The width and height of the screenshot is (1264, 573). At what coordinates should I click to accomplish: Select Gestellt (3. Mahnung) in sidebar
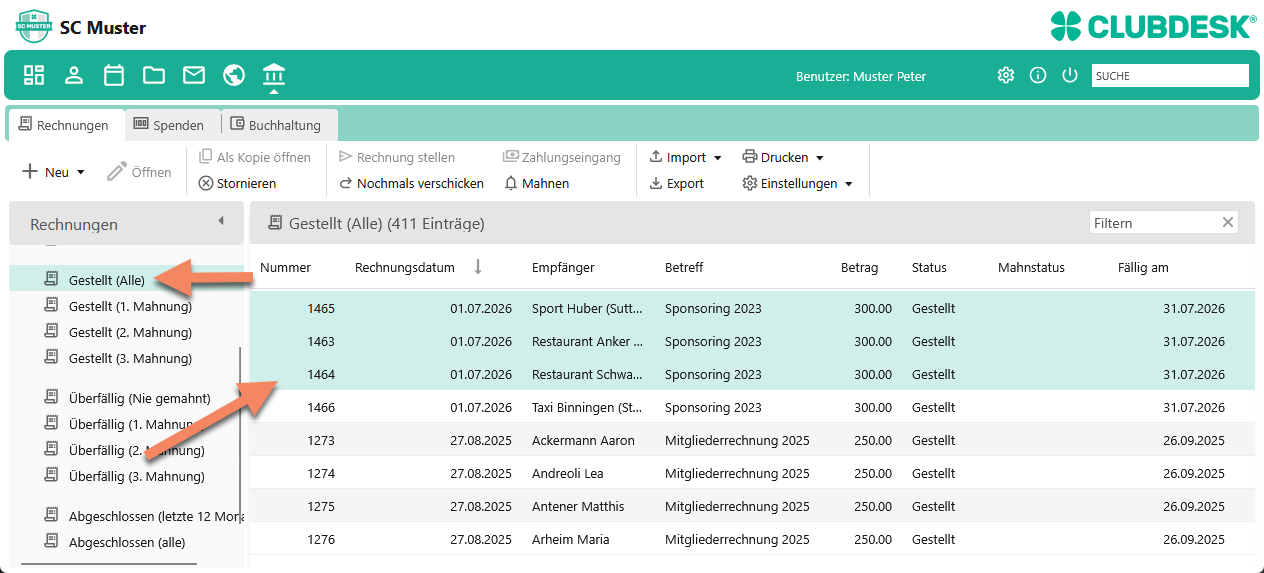[x=130, y=358]
